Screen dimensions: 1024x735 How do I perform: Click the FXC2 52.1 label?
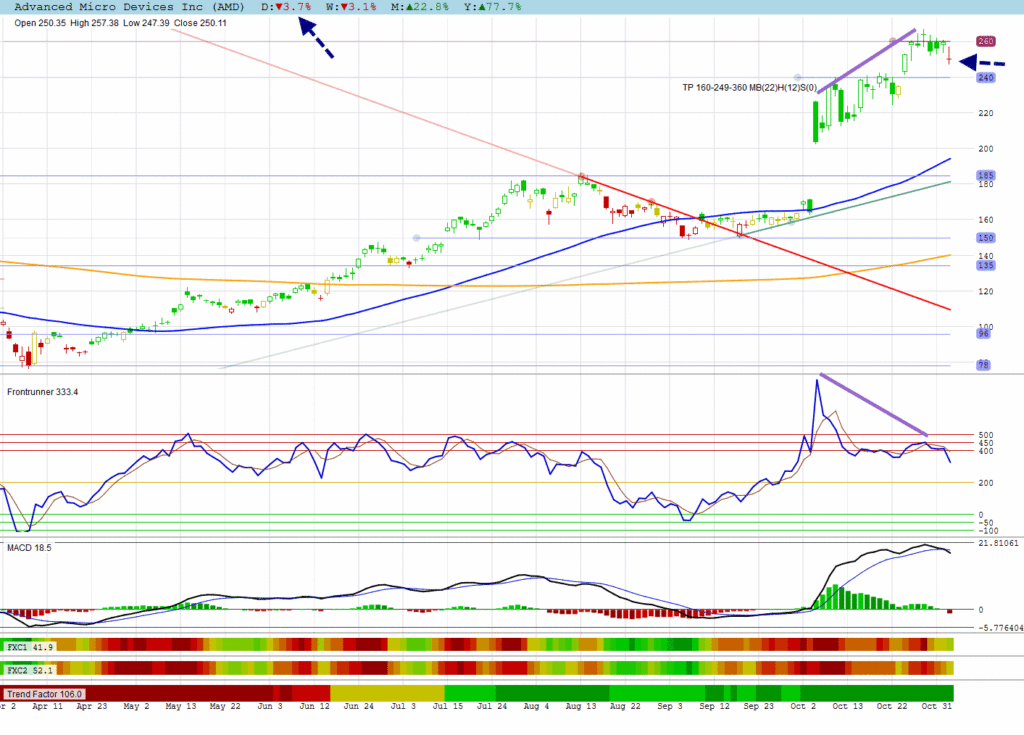[31, 668]
